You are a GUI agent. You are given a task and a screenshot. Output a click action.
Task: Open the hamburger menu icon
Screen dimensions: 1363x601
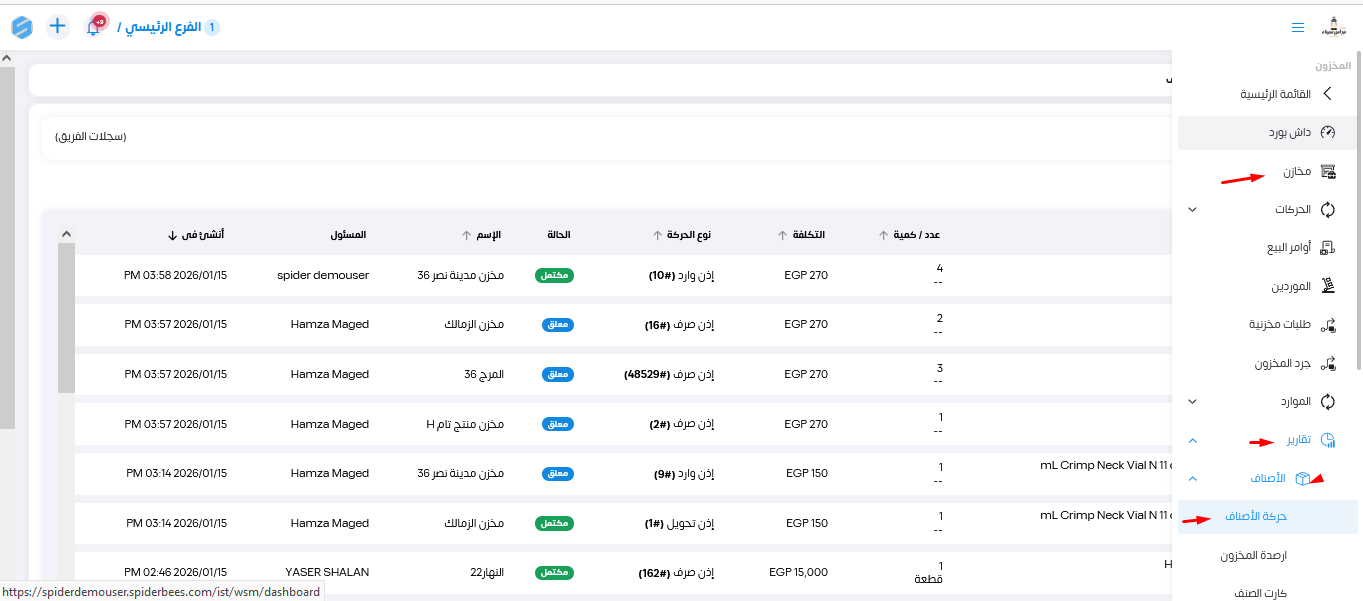point(1297,28)
